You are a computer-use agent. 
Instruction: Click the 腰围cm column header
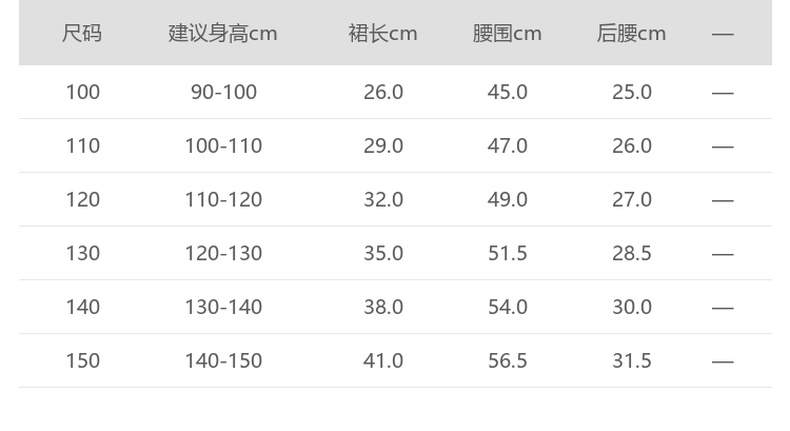[507, 34]
